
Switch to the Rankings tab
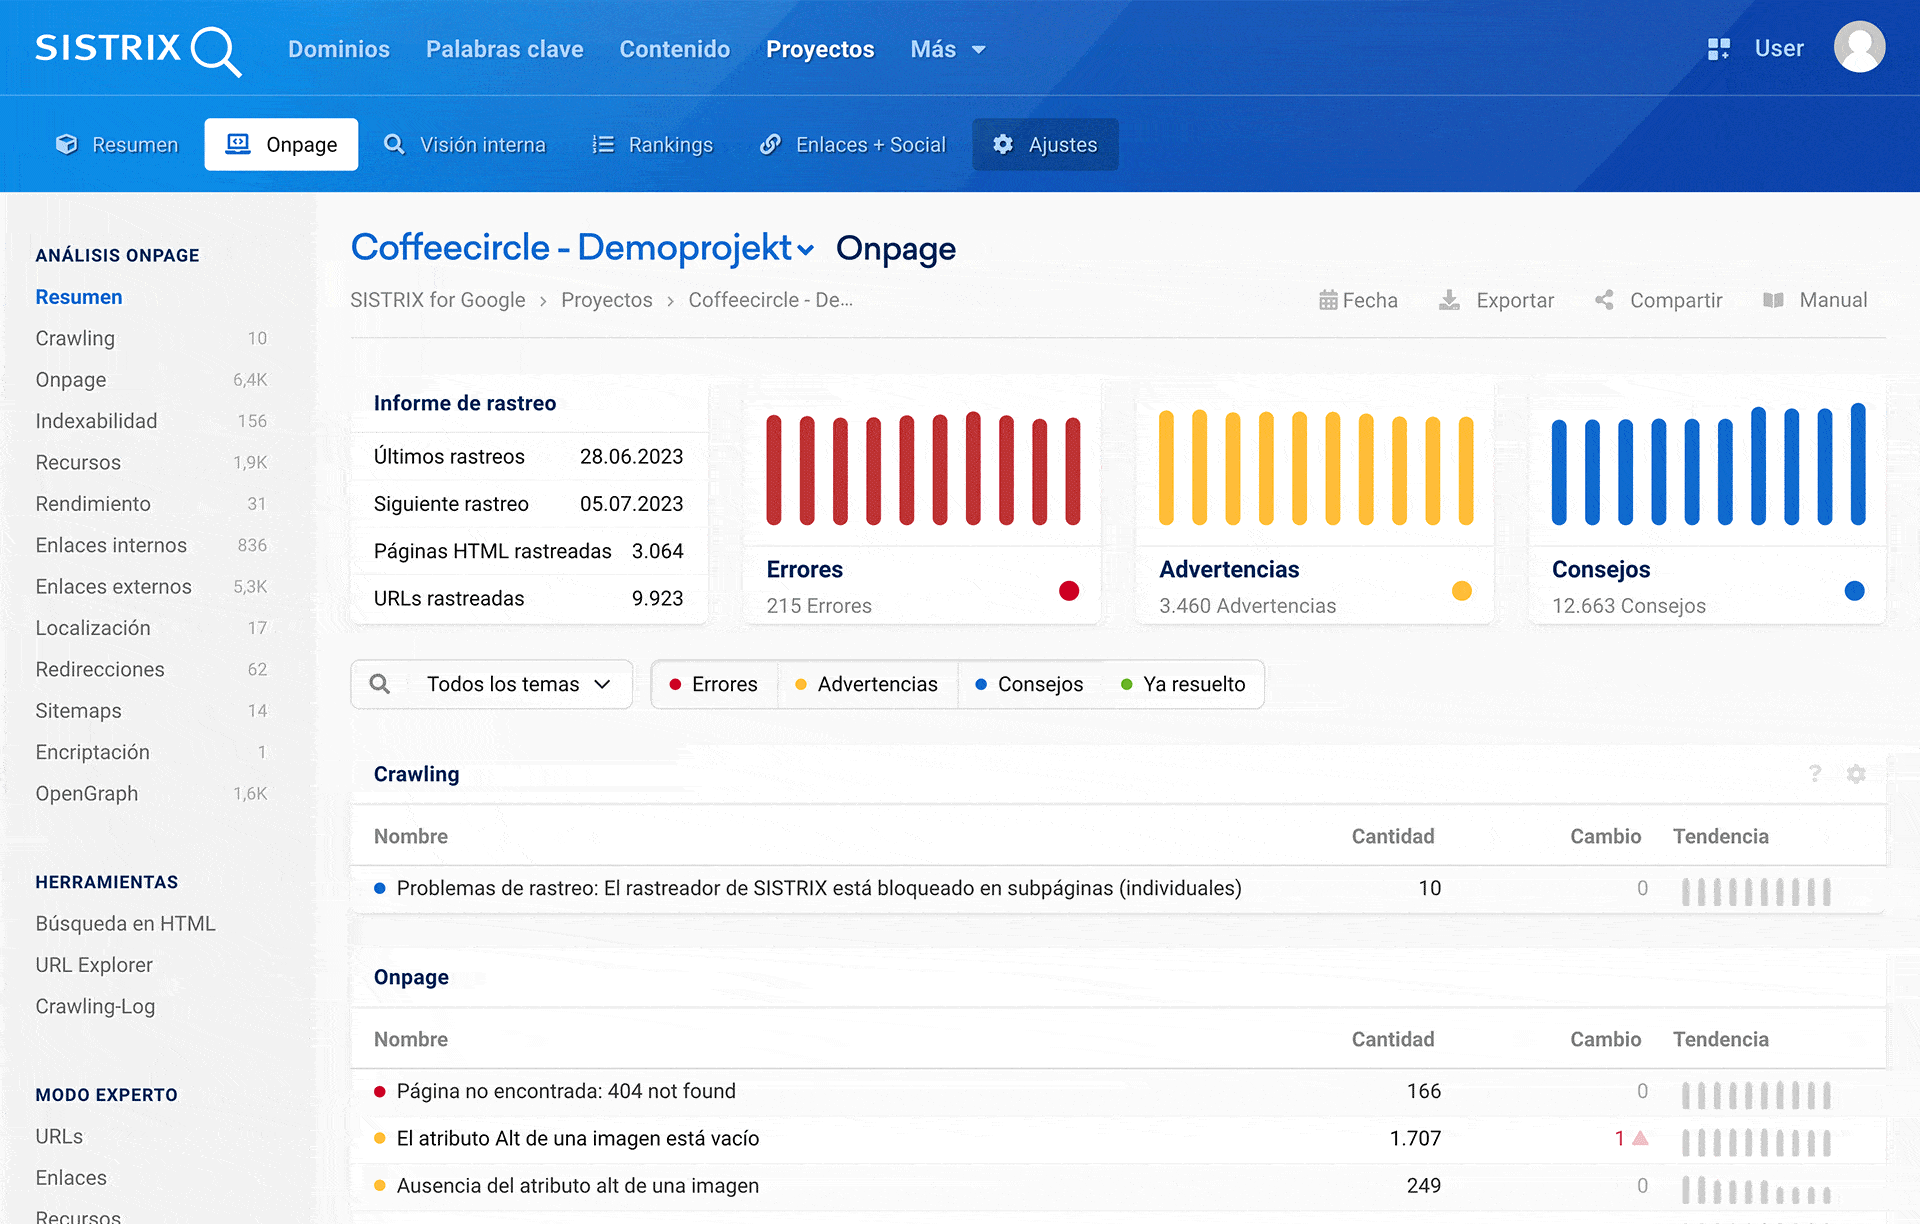tap(653, 145)
